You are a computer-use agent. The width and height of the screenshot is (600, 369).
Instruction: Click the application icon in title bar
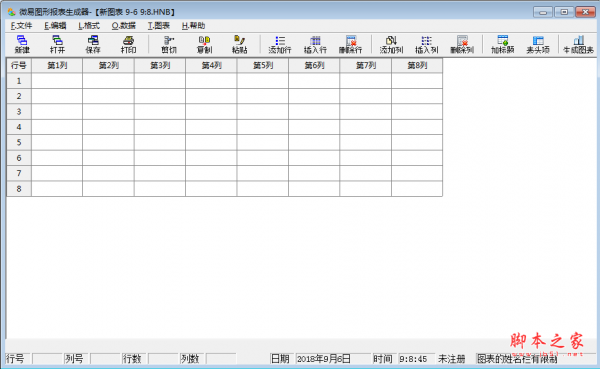point(11,12)
